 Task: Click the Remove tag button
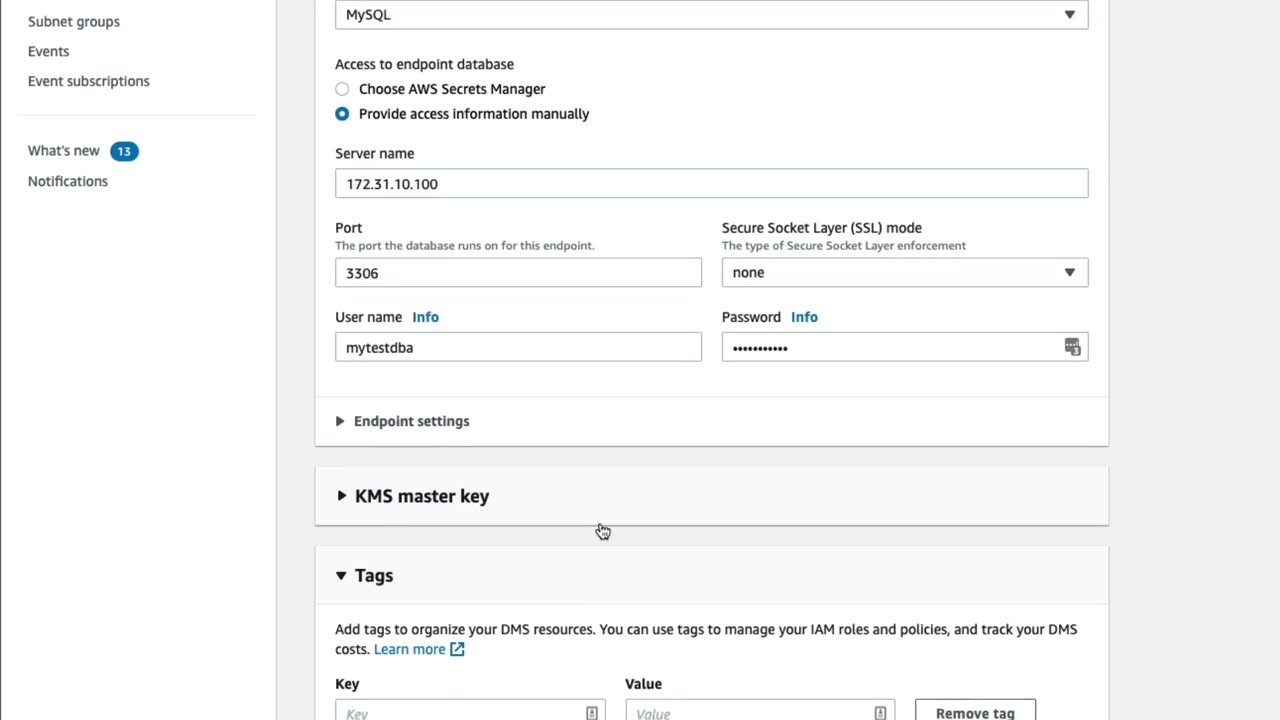975,712
